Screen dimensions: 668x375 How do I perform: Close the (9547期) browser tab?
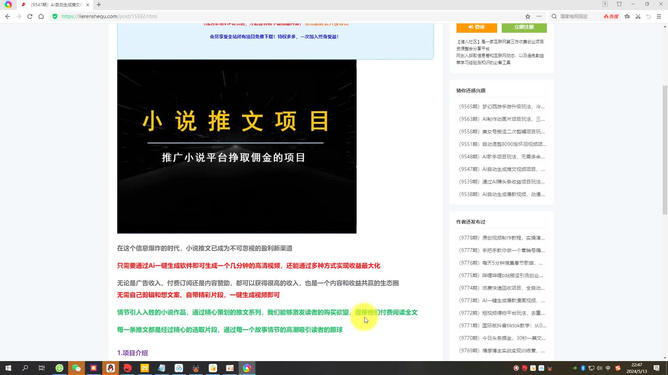(x=87, y=5)
